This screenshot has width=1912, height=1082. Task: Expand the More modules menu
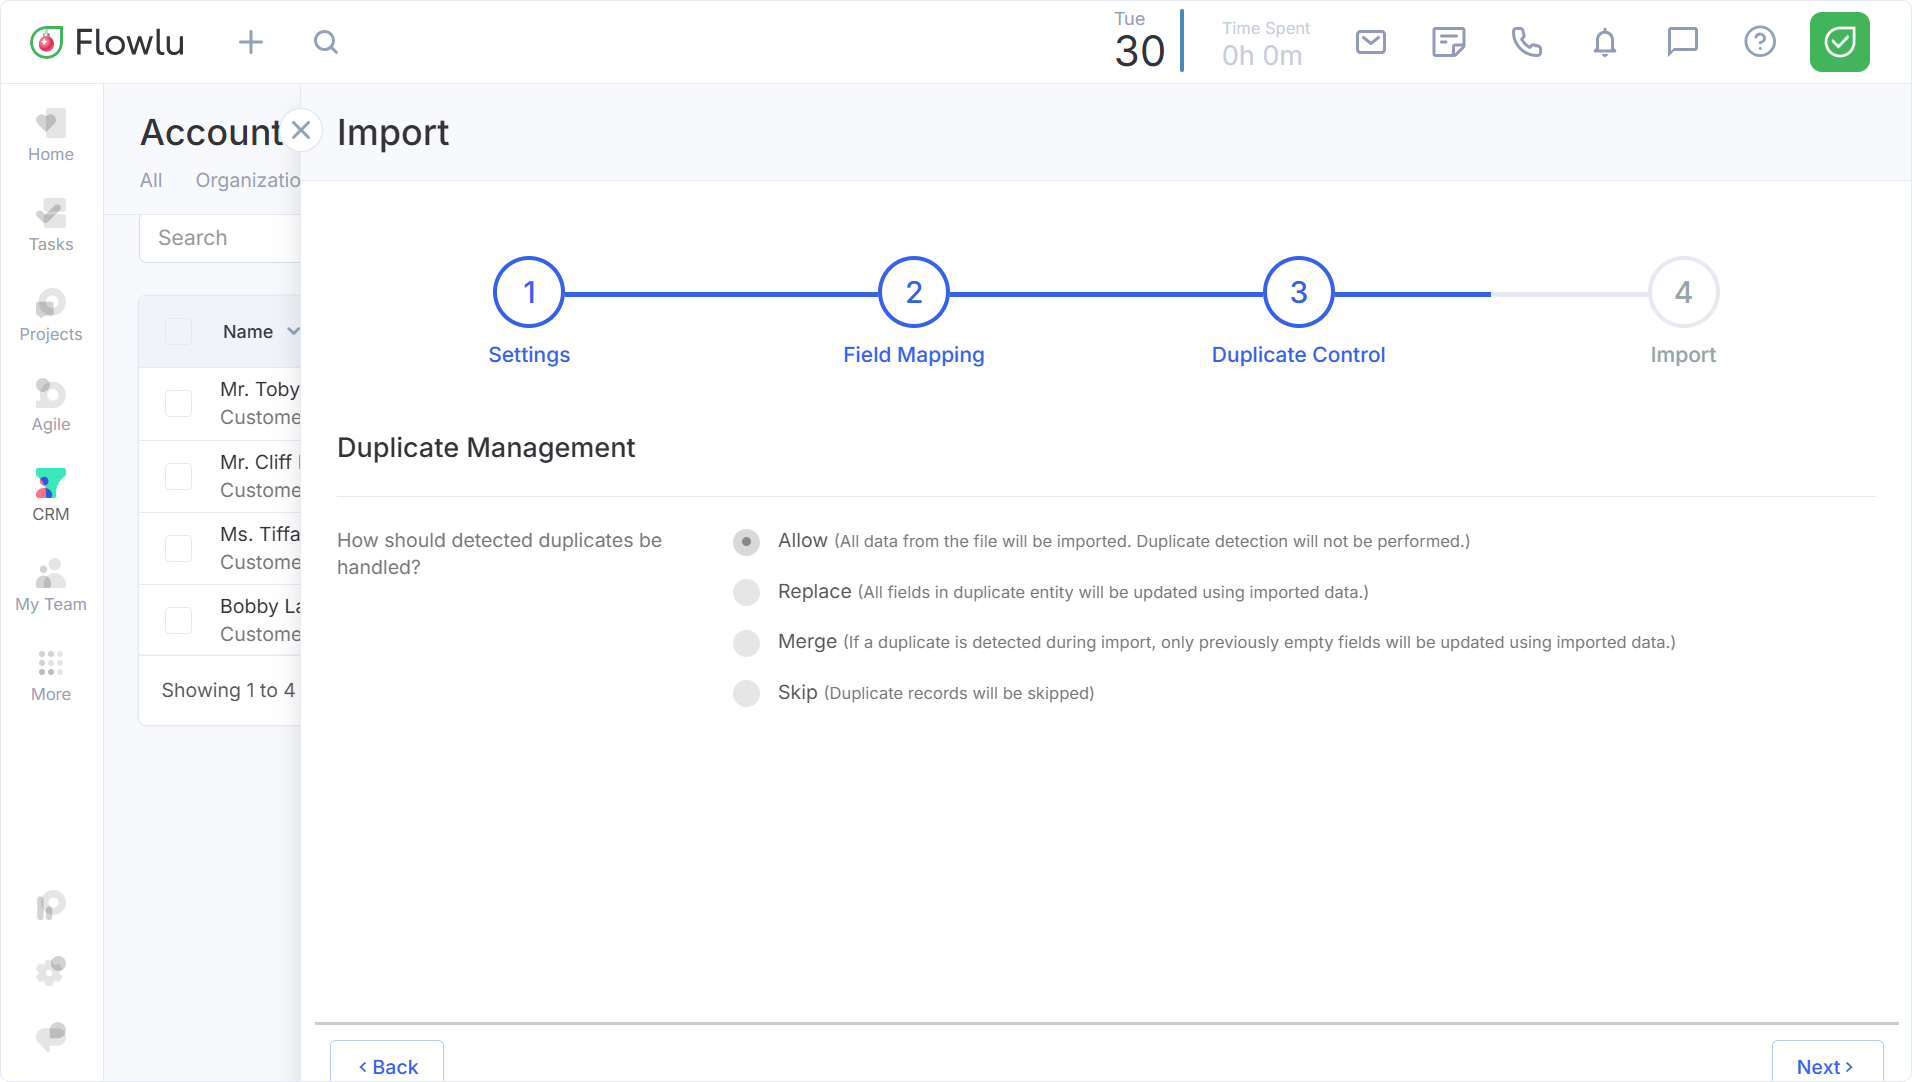click(51, 676)
